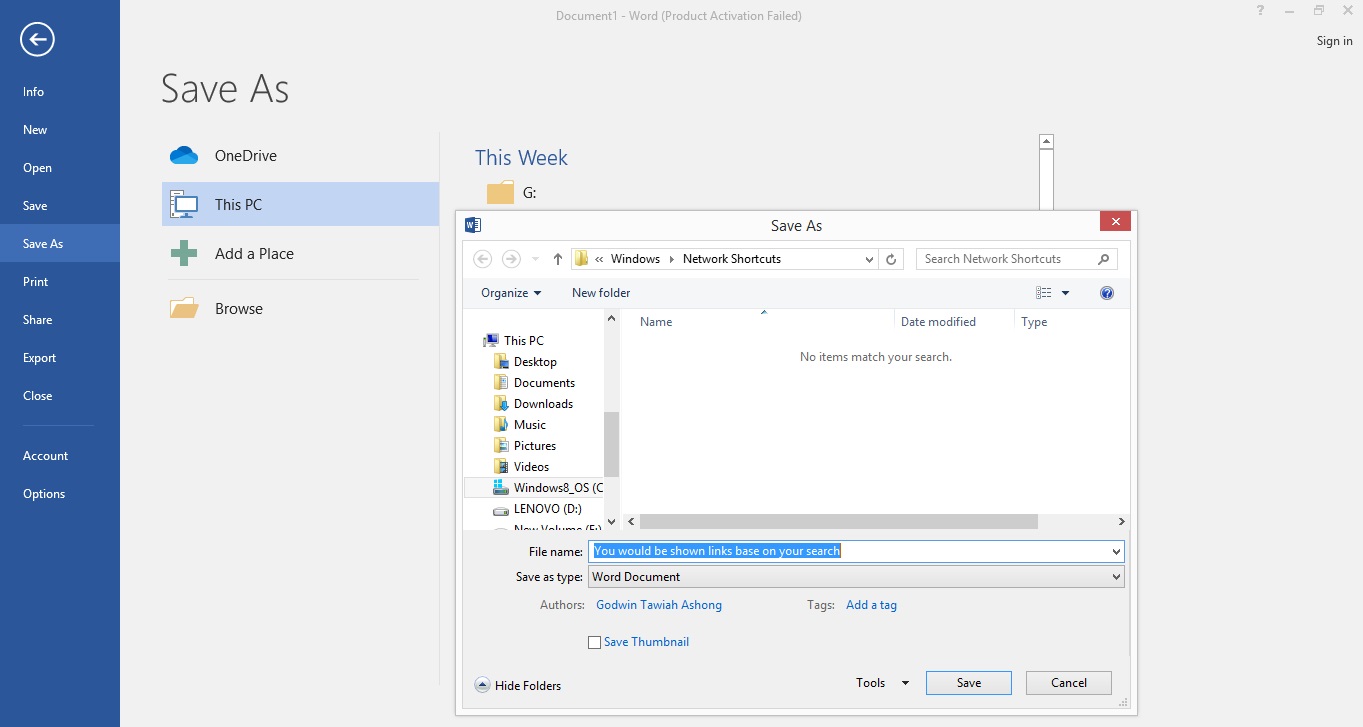The height and width of the screenshot is (727, 1363).
Task: Refresh the Network Shortcuts folder
Action: point(893,259)
